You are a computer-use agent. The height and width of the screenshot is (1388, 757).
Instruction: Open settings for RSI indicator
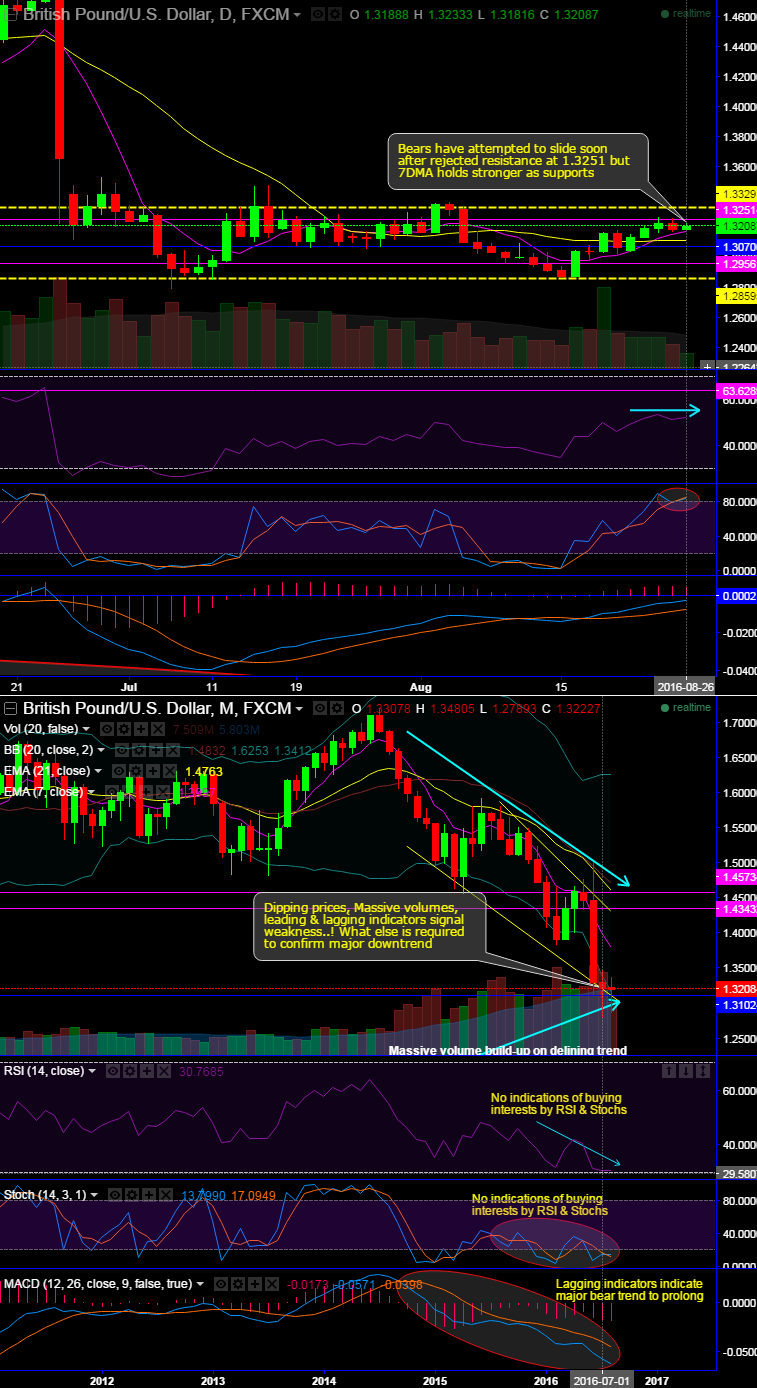[130, 1071]
